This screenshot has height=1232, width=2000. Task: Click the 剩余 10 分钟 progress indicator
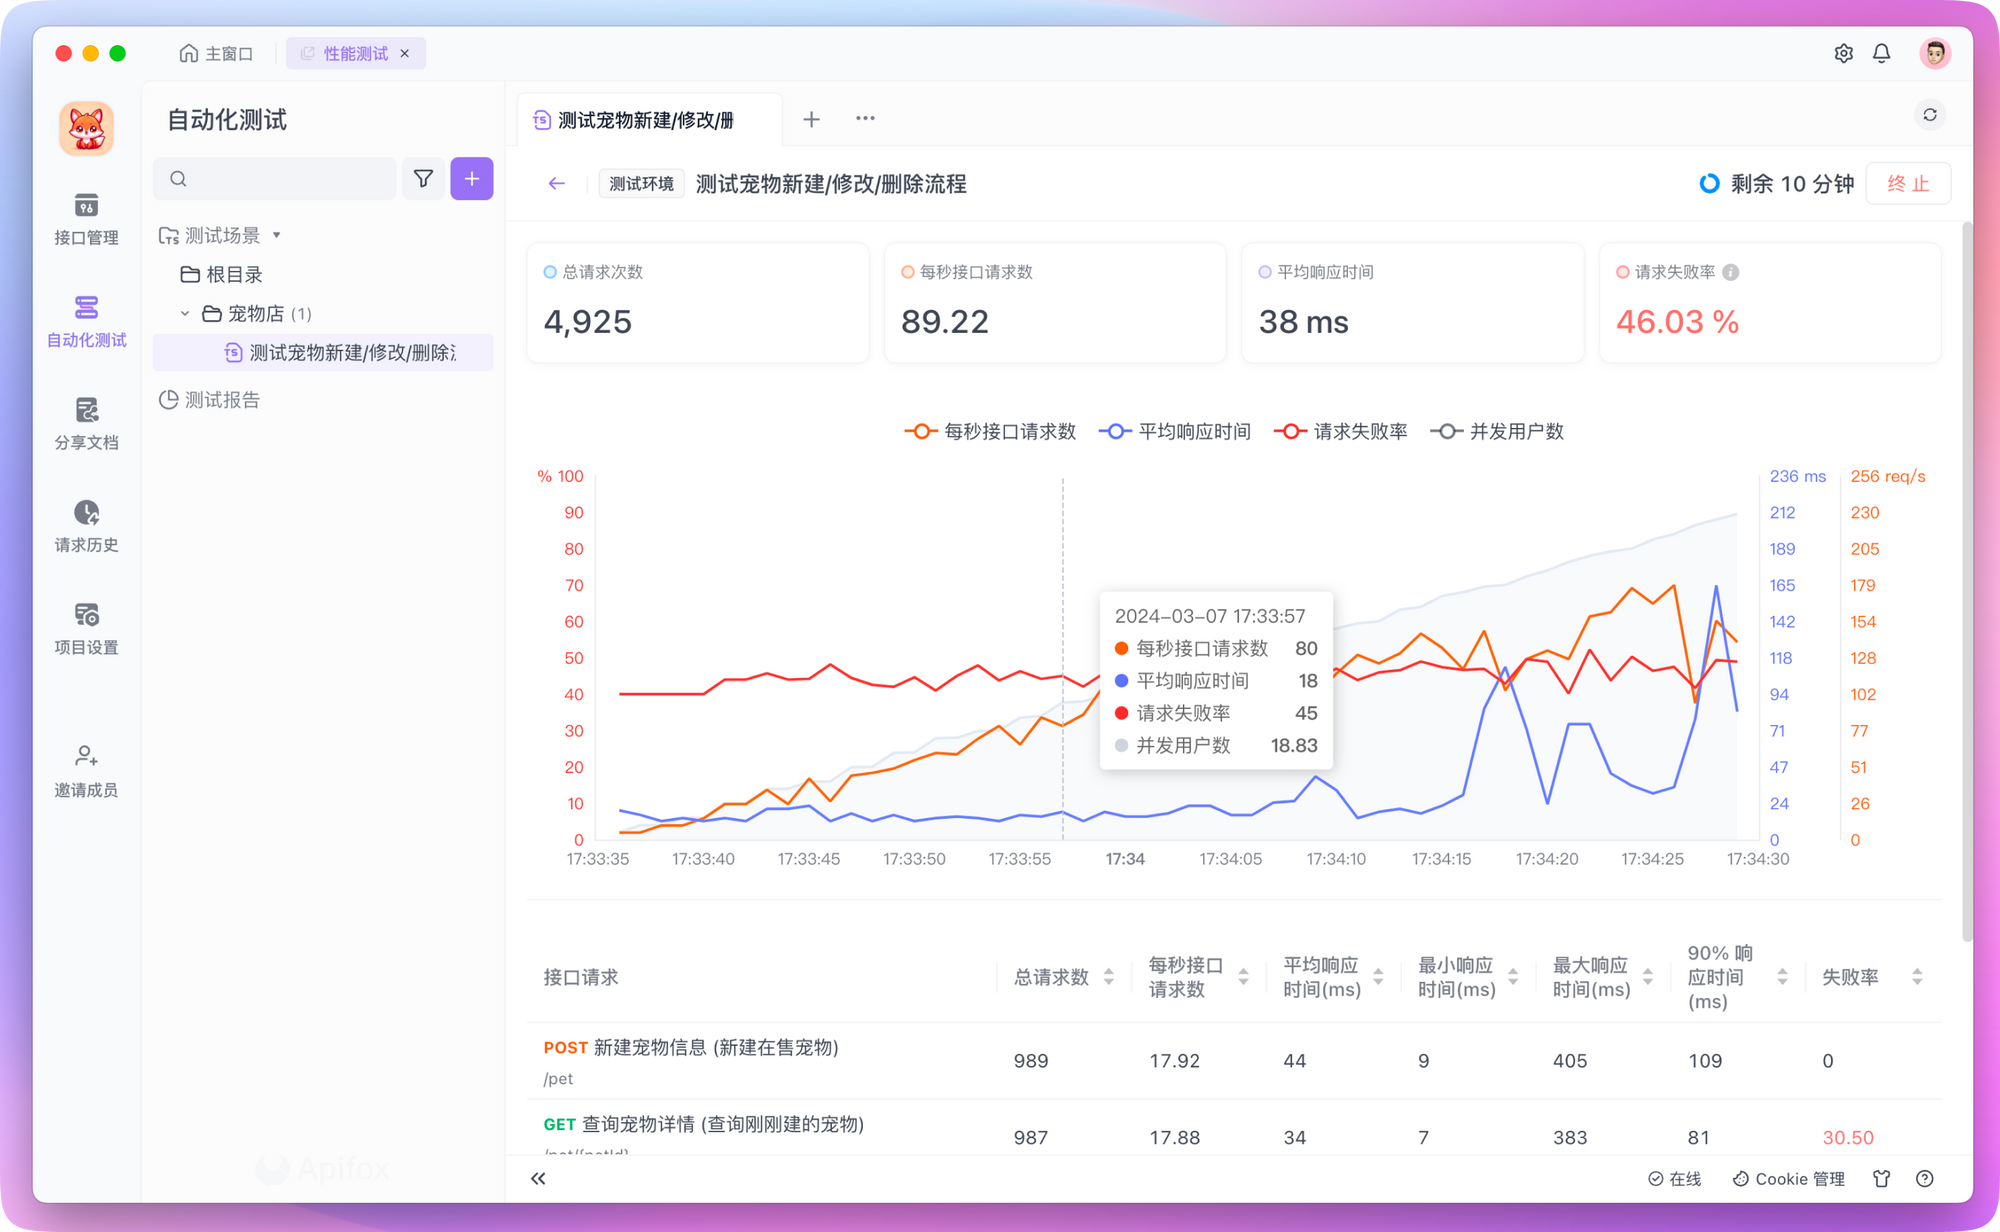point(1776,184)
